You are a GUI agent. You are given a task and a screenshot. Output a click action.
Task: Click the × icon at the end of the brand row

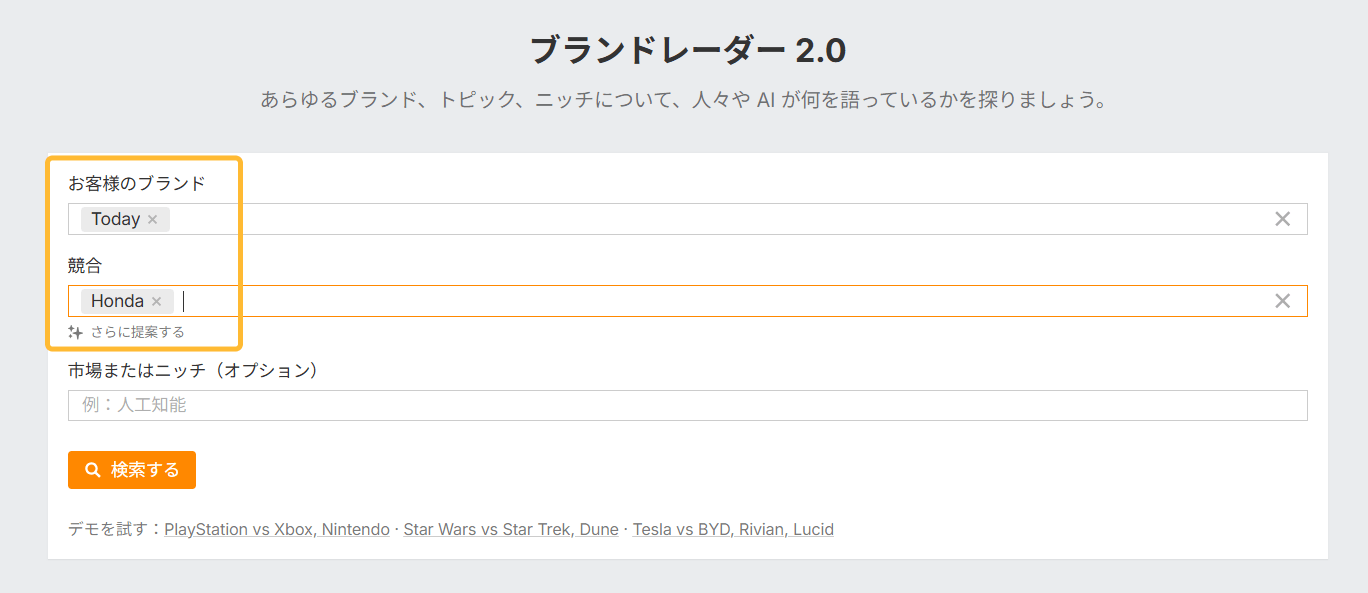click(x=1283, y=218)
